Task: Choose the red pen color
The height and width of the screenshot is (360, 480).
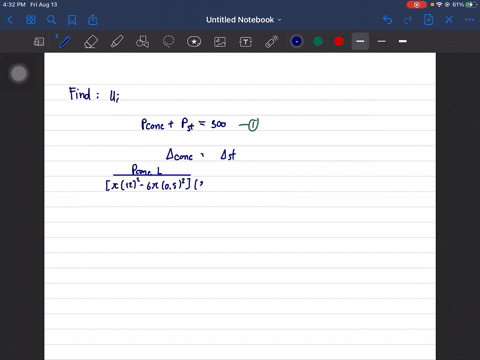Action: 339,41
